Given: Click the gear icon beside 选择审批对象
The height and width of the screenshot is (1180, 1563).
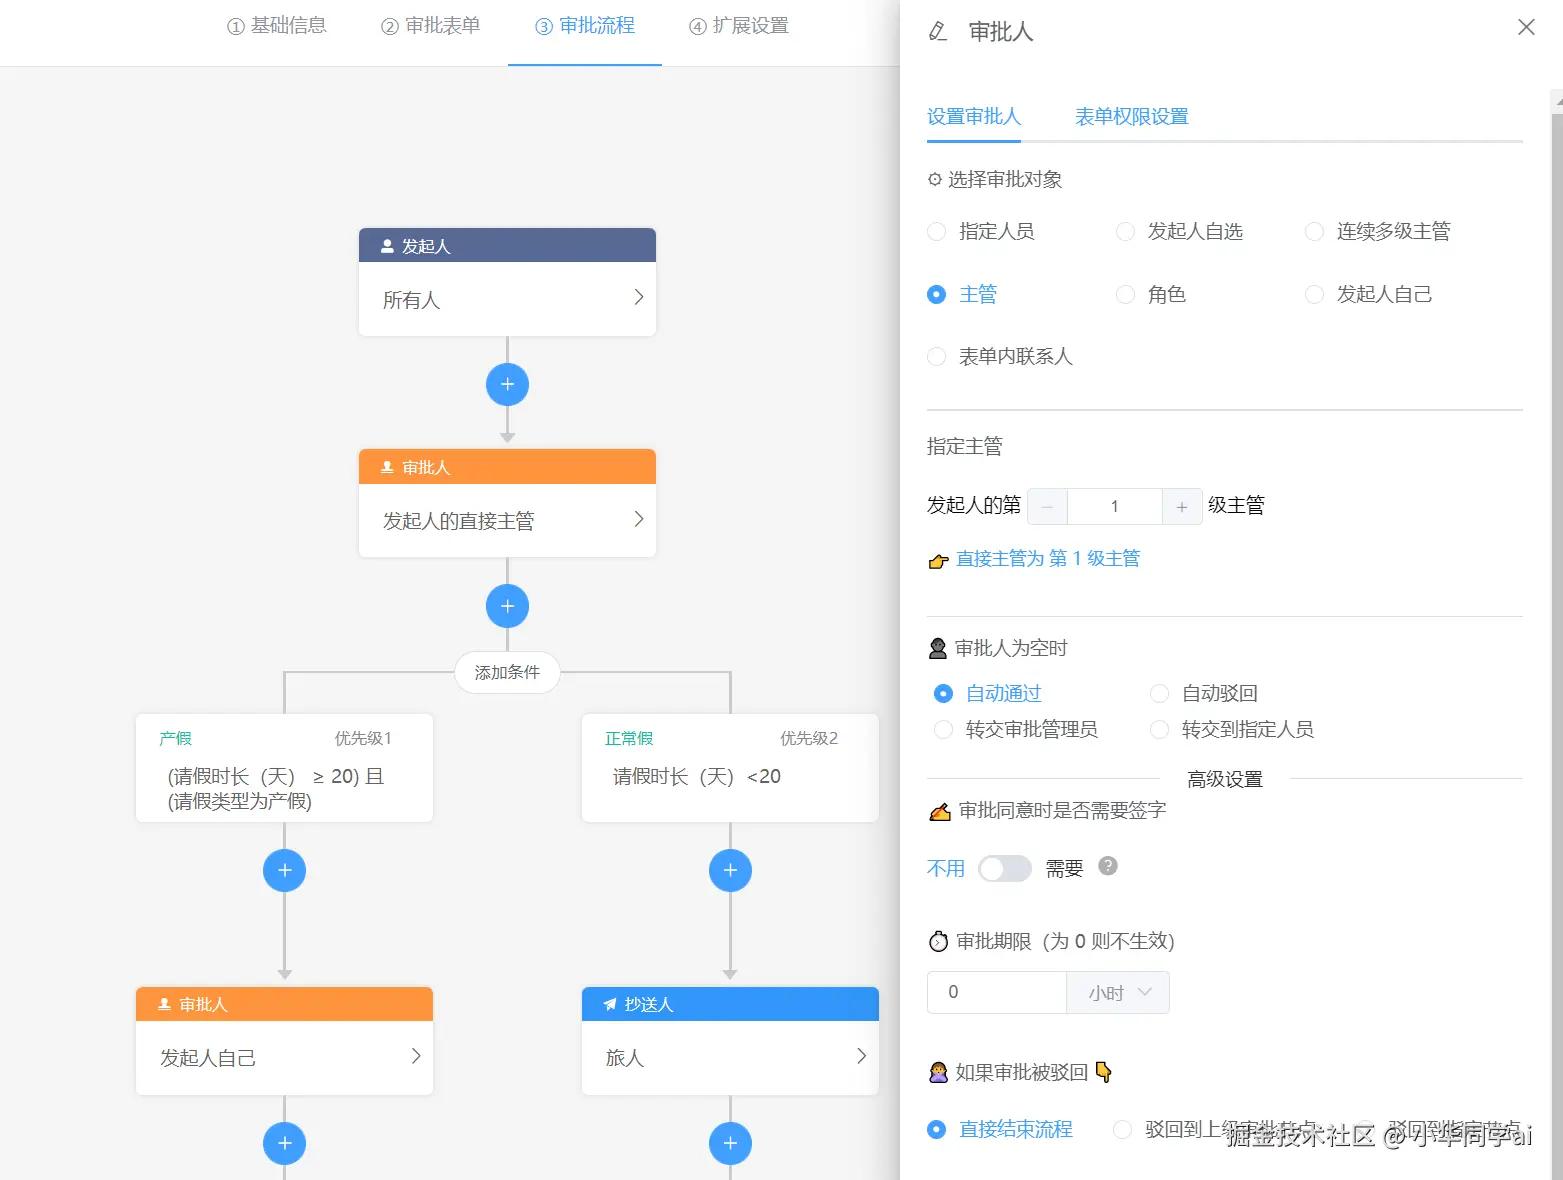Looking at the screenshot, I should [x=935, y=180].
